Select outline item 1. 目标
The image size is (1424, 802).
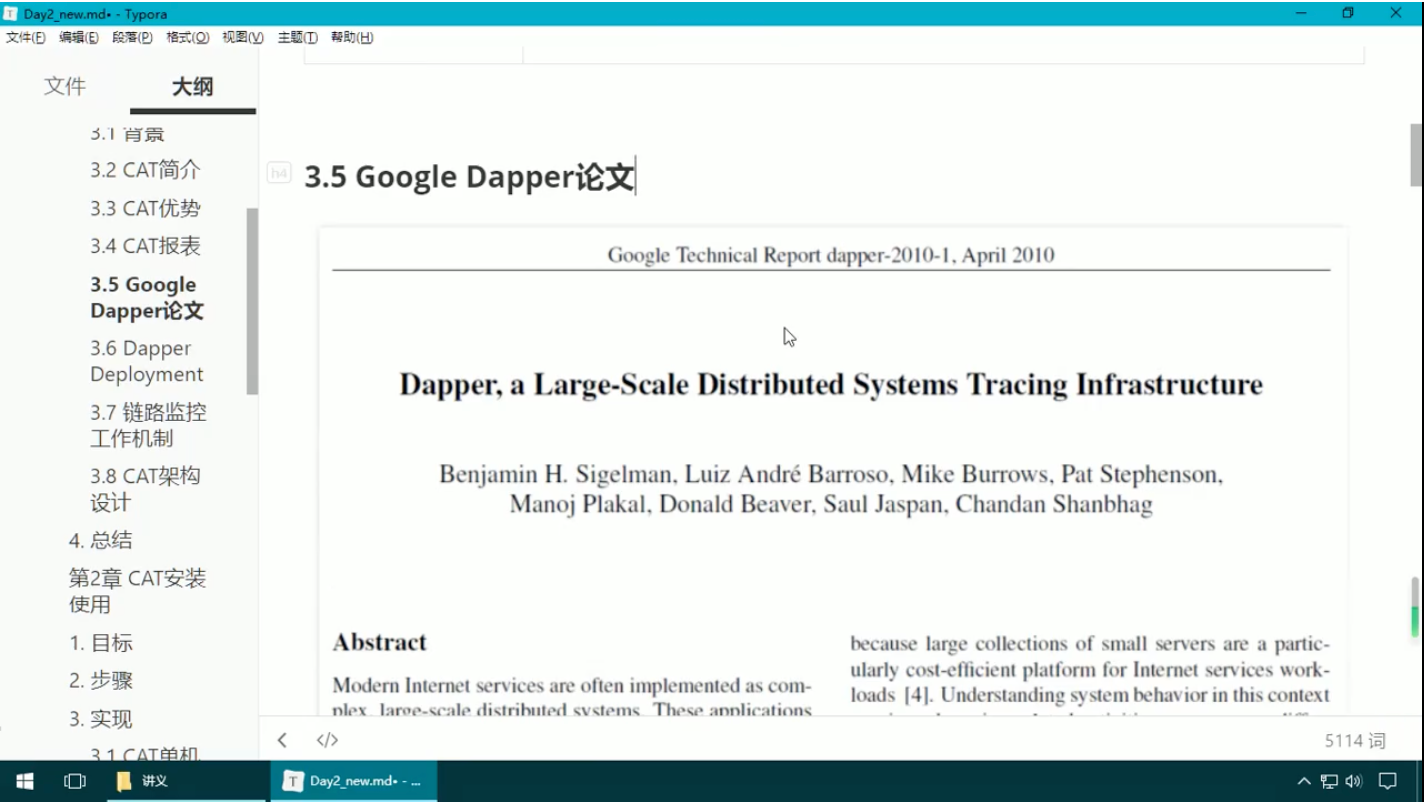coord(100,643)
